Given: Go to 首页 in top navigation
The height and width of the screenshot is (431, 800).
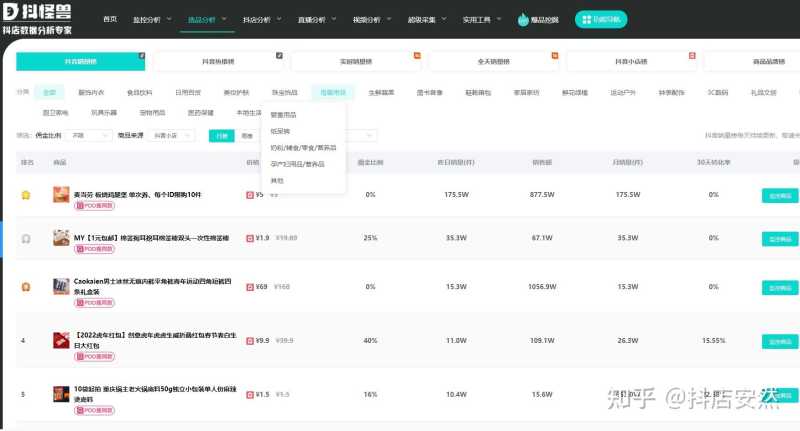Looking at the screenshot, I should pyautogui.click(x=110, y=19).
